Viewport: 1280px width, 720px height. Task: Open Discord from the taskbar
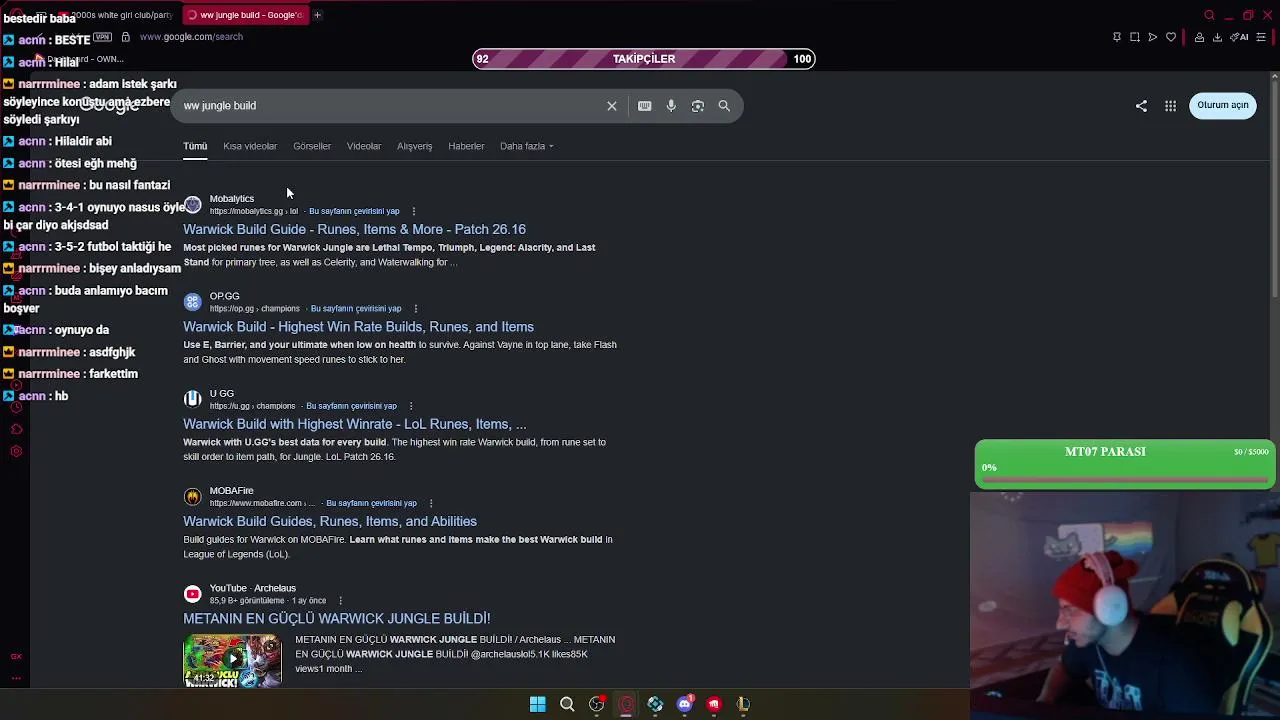coord(685,704)
